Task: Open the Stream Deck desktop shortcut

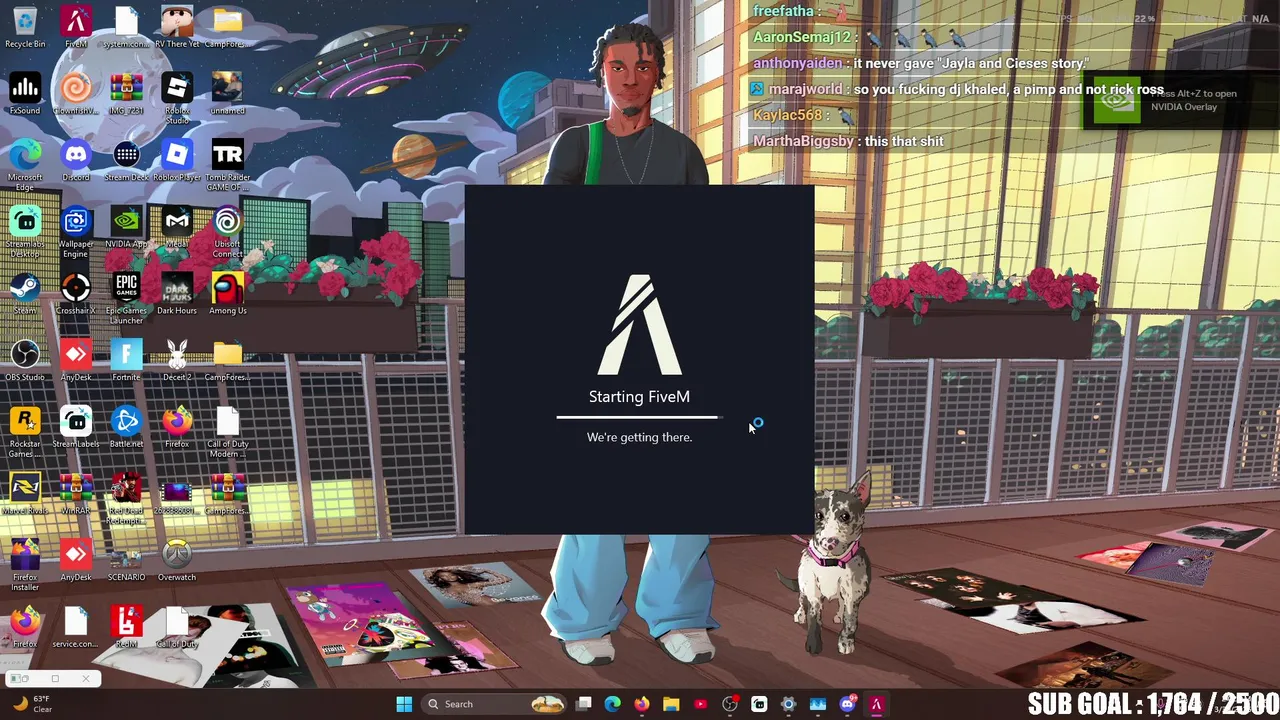Action: (x=126, y=161)
